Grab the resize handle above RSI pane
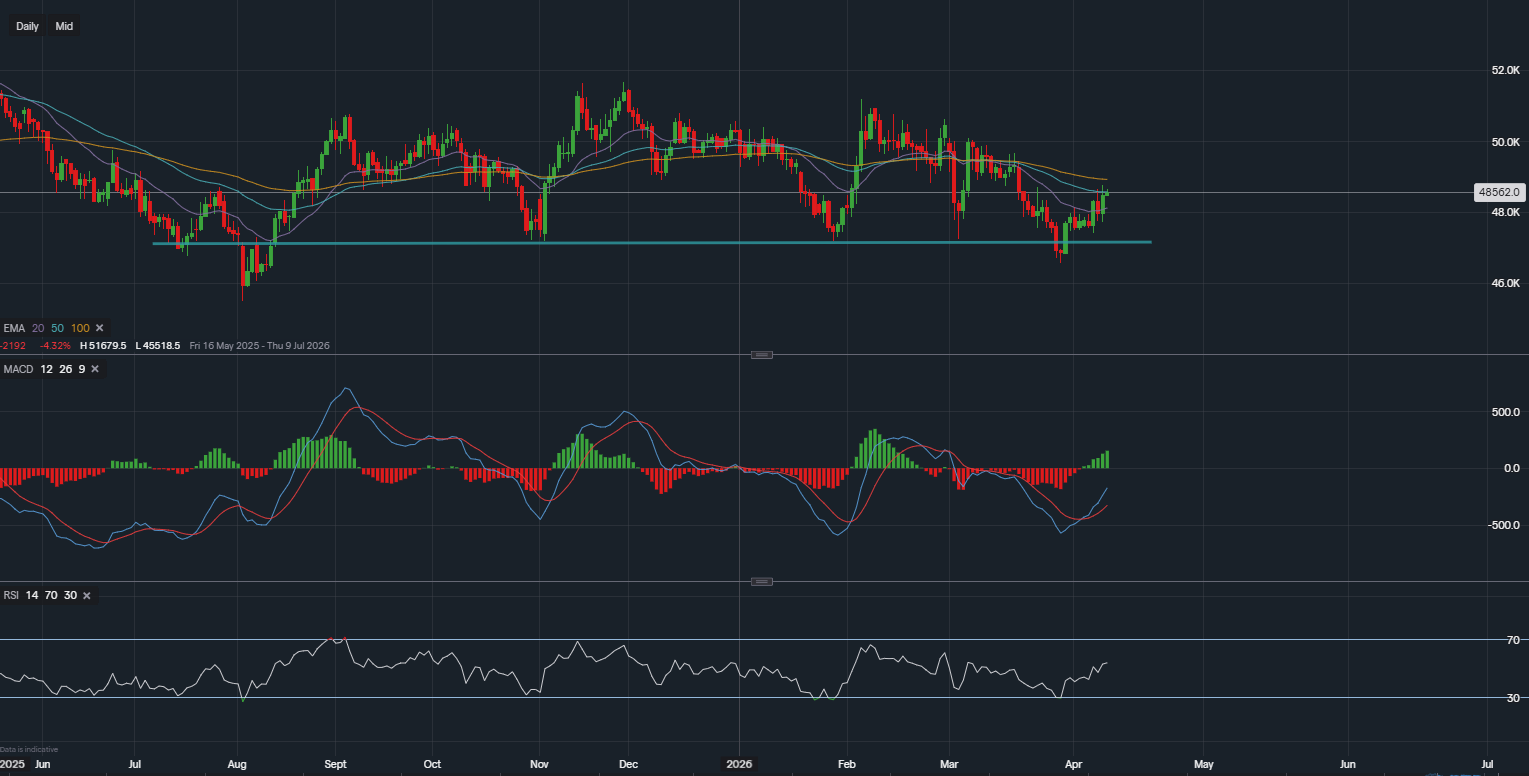The image size is (1529, 776). (x=761, y=581)
